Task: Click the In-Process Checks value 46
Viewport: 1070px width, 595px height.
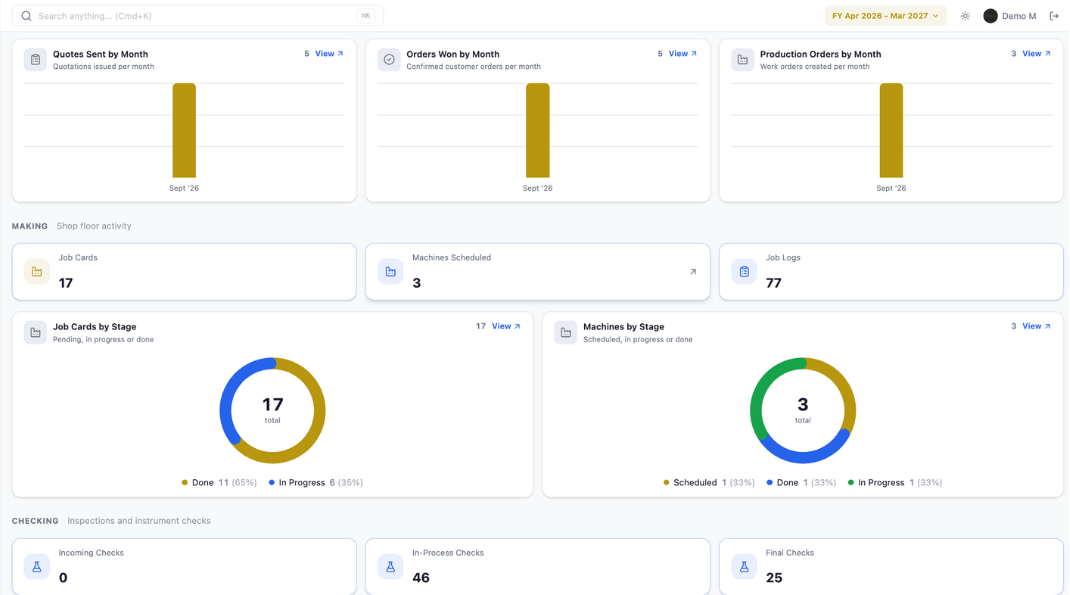Action: pos(421,578)
